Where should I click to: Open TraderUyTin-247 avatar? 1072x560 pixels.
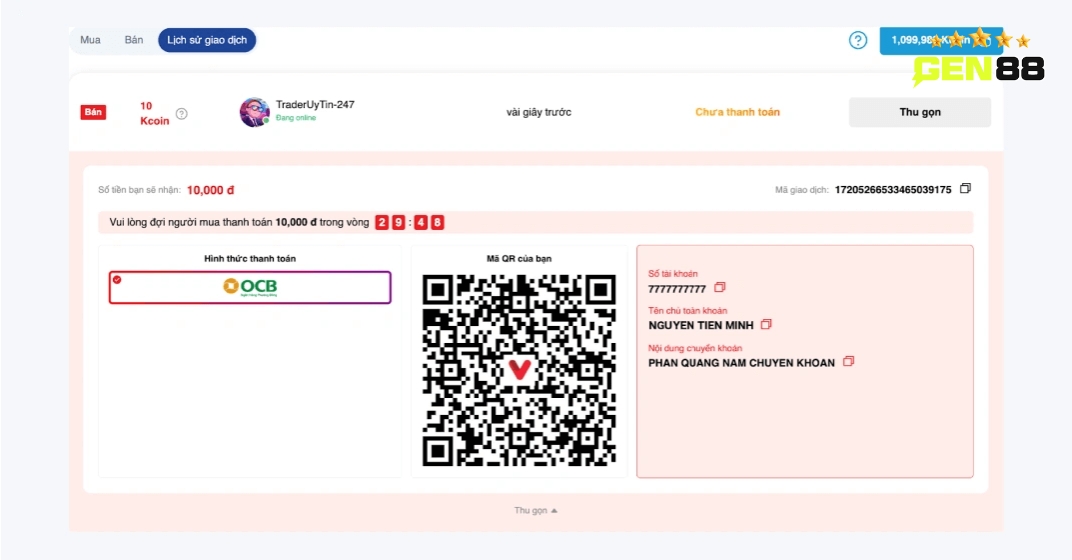point(254,112)
